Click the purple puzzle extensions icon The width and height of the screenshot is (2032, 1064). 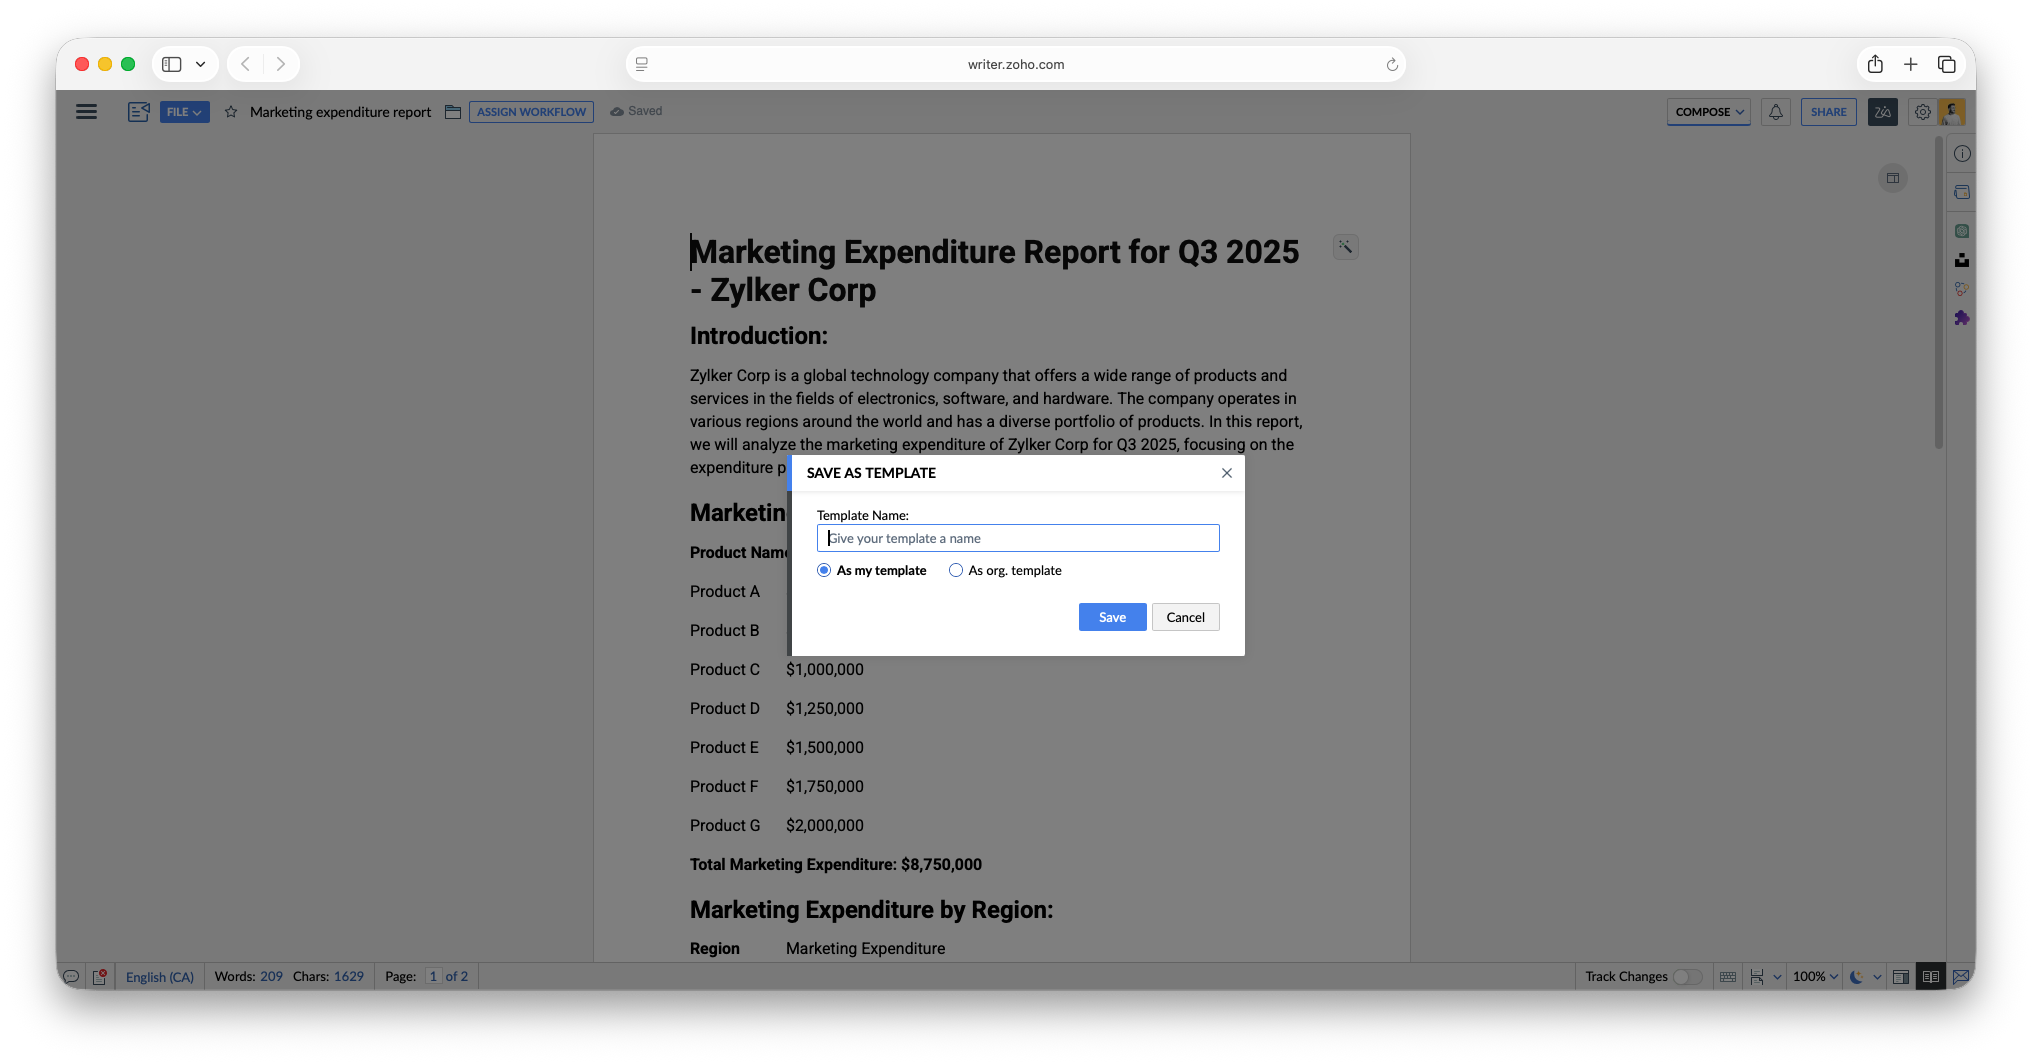[x=1962, y=318]
